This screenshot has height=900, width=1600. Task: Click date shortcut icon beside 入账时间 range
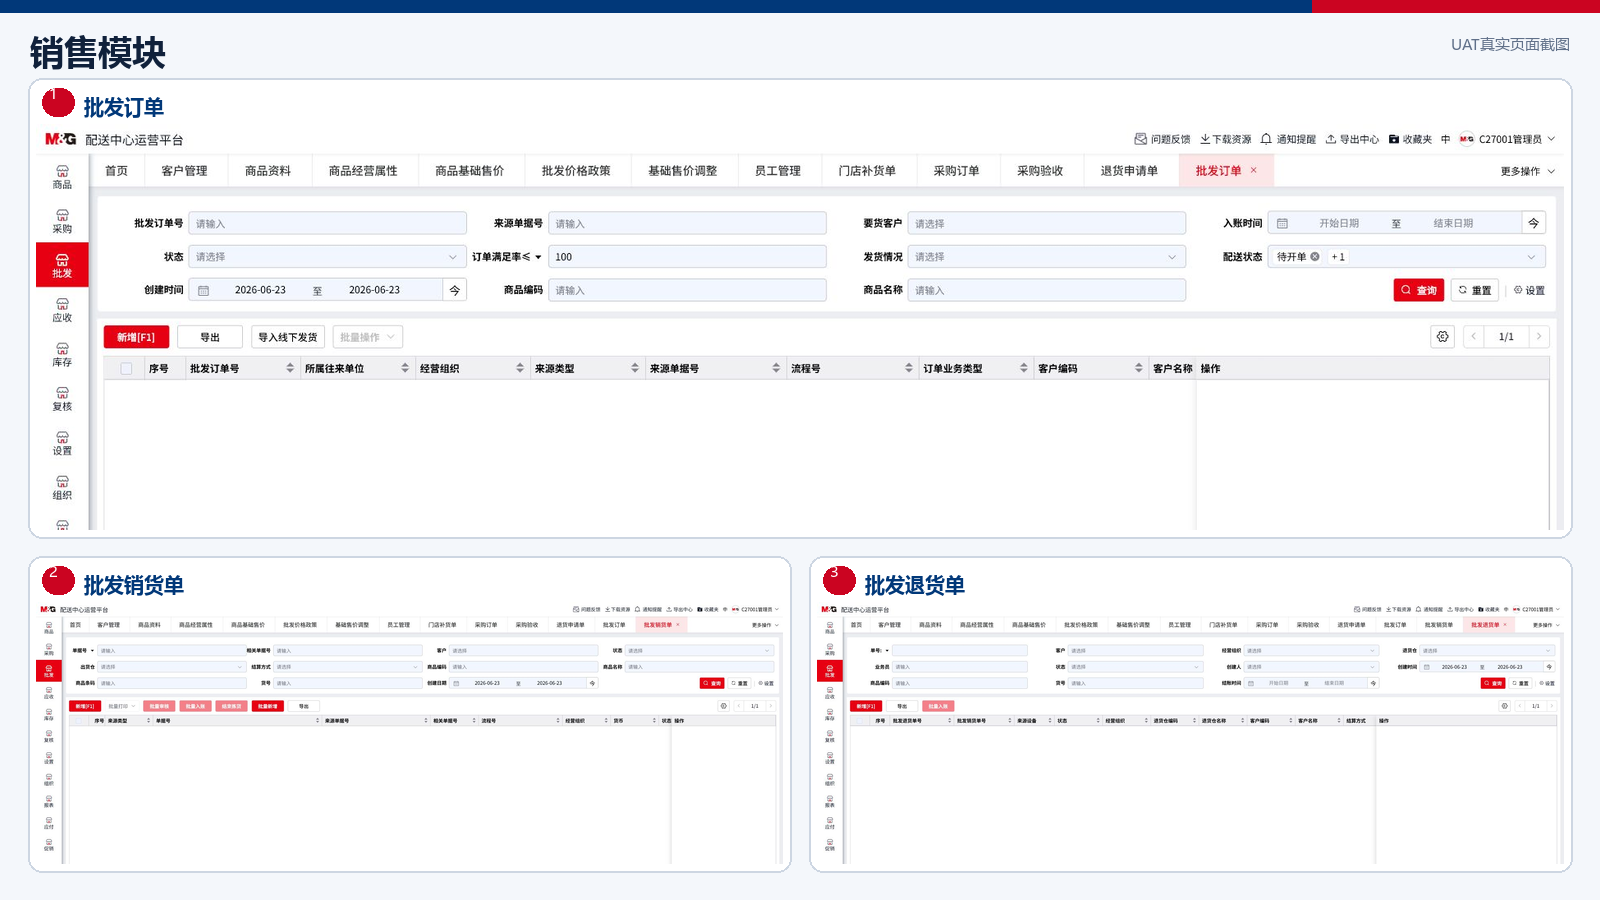click(1533, 223)
